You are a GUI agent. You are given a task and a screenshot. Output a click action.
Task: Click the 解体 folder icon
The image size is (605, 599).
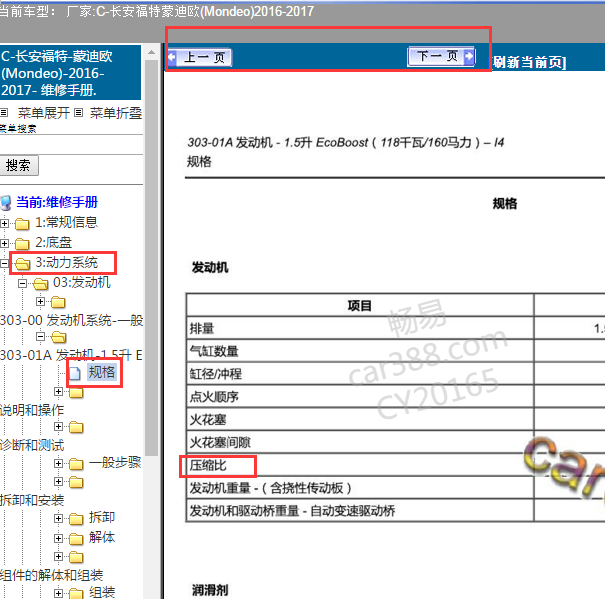[76, 538]
